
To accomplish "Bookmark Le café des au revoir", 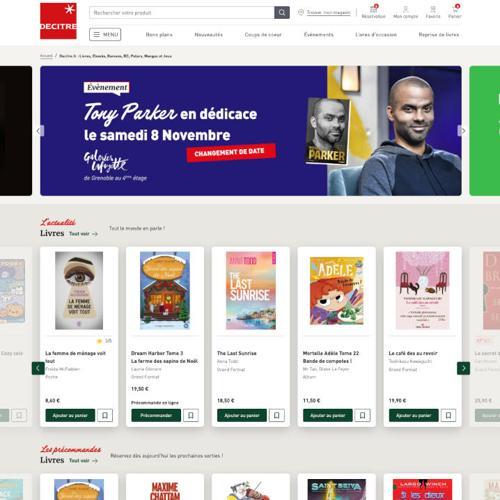I will [x=448, y=415].
